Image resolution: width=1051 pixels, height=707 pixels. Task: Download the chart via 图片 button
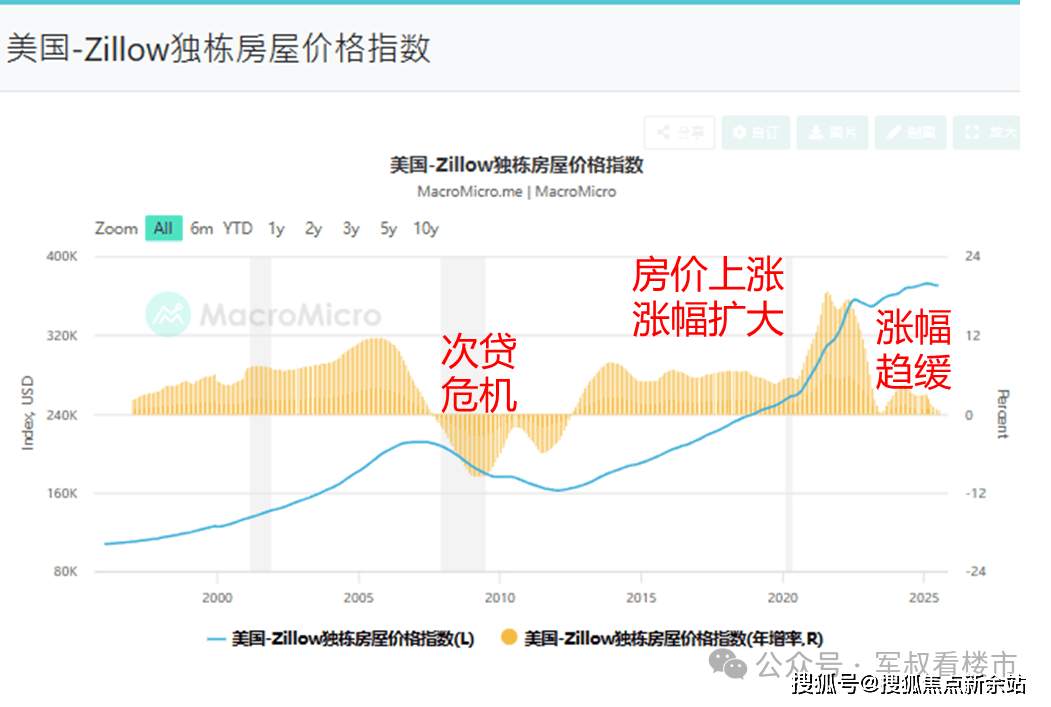tap(832, 132)
